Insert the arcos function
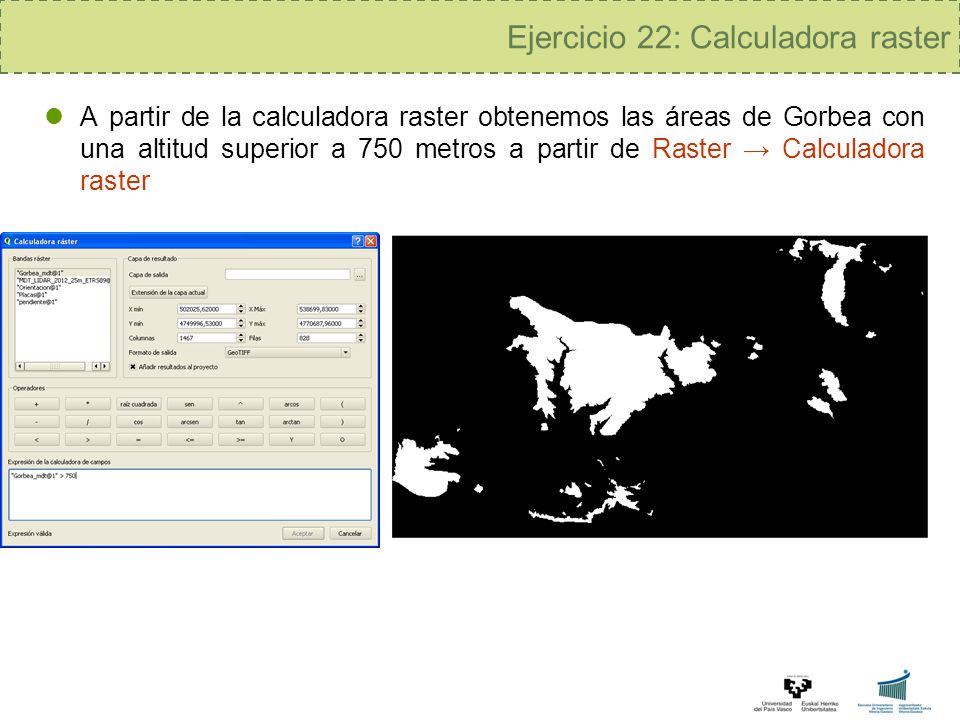This screenshot has height=720, width=960. [x=291, y=404]
